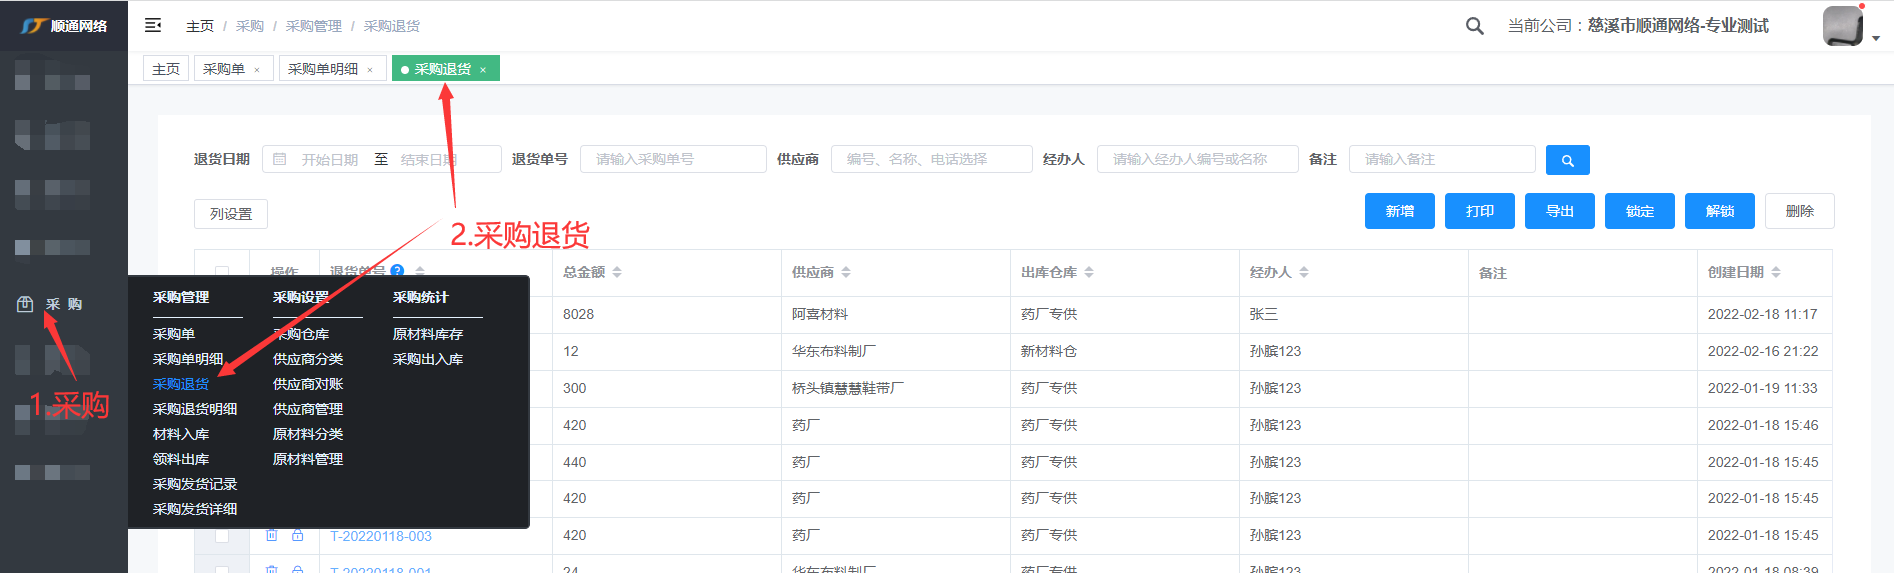Image resolution: width=1894 pixels, height=573 pixels.
Task: Sort the table by 总金额 column
Action: point(617,272)
